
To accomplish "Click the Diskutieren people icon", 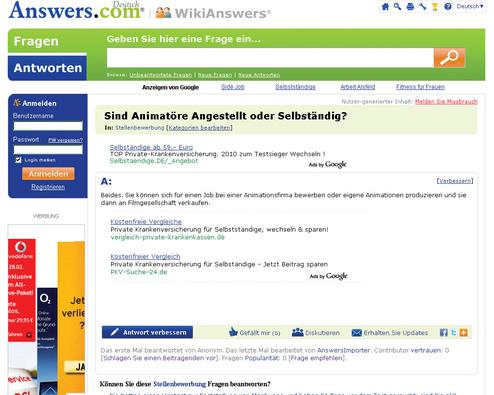I will point(297,332).
